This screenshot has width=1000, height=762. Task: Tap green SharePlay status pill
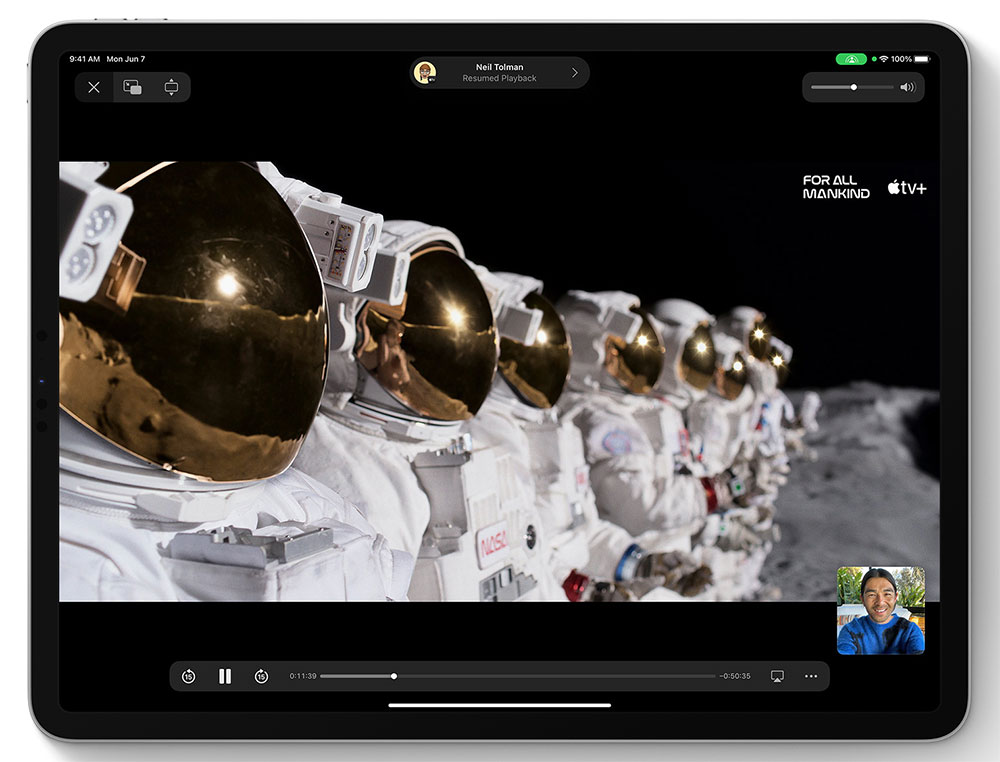point(851,59)
